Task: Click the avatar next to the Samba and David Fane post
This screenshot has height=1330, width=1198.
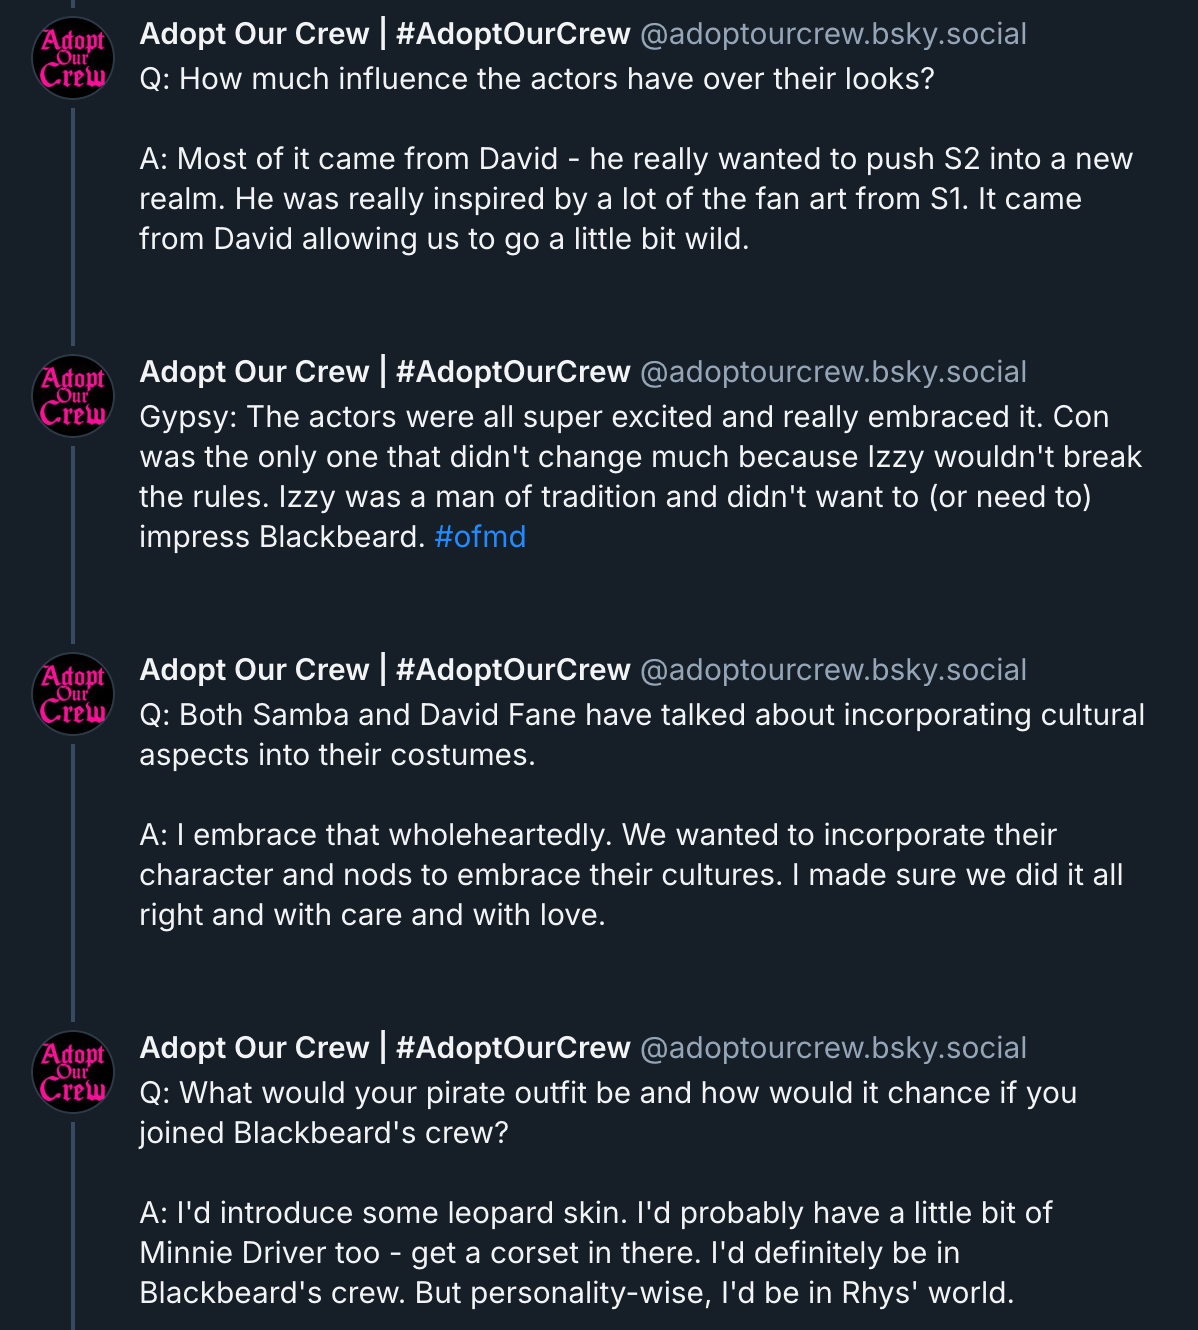Action: 73,694
